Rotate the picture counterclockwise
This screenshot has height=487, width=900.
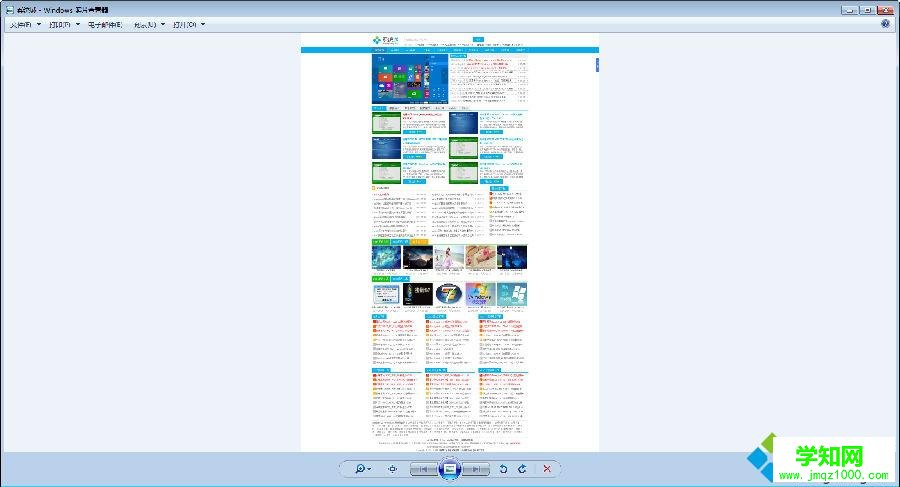point(503,469)
